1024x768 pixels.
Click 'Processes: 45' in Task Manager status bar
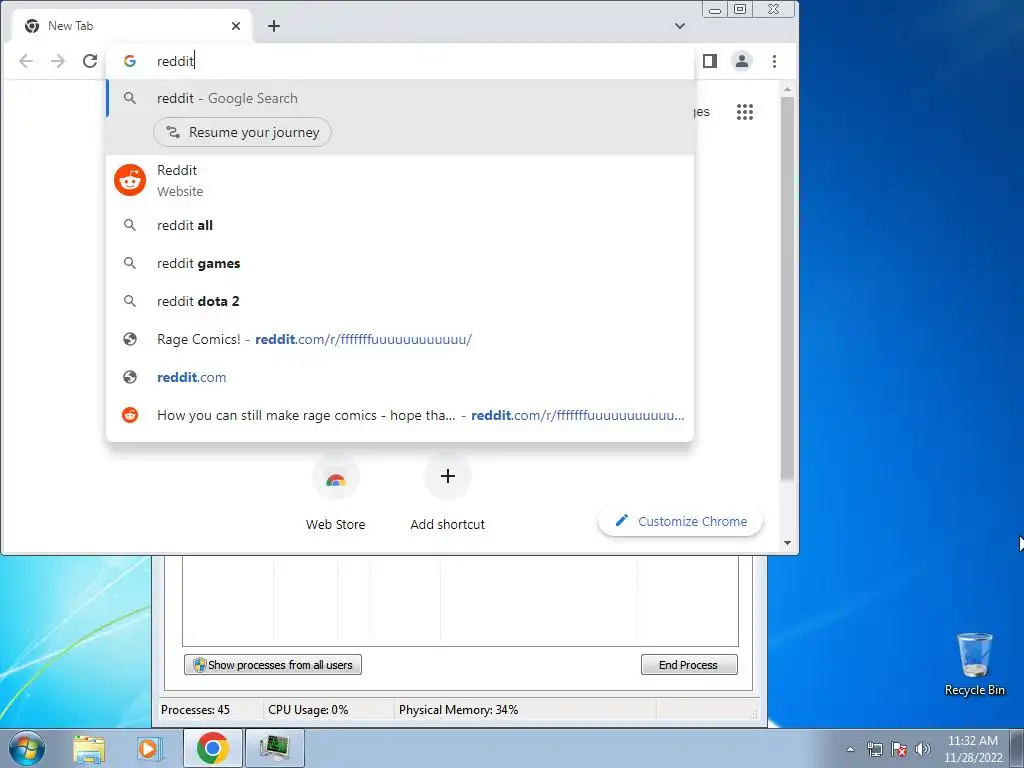[x=195, y=710]
